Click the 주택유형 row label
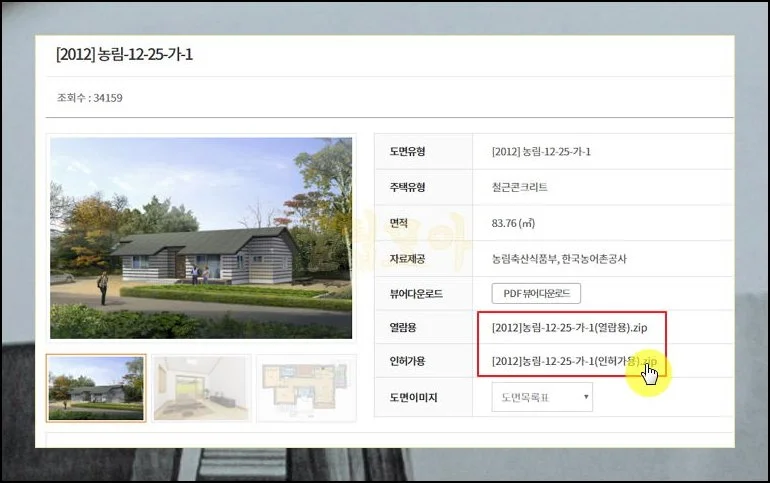This screenshot has width=770, height=483. [408, 187]
